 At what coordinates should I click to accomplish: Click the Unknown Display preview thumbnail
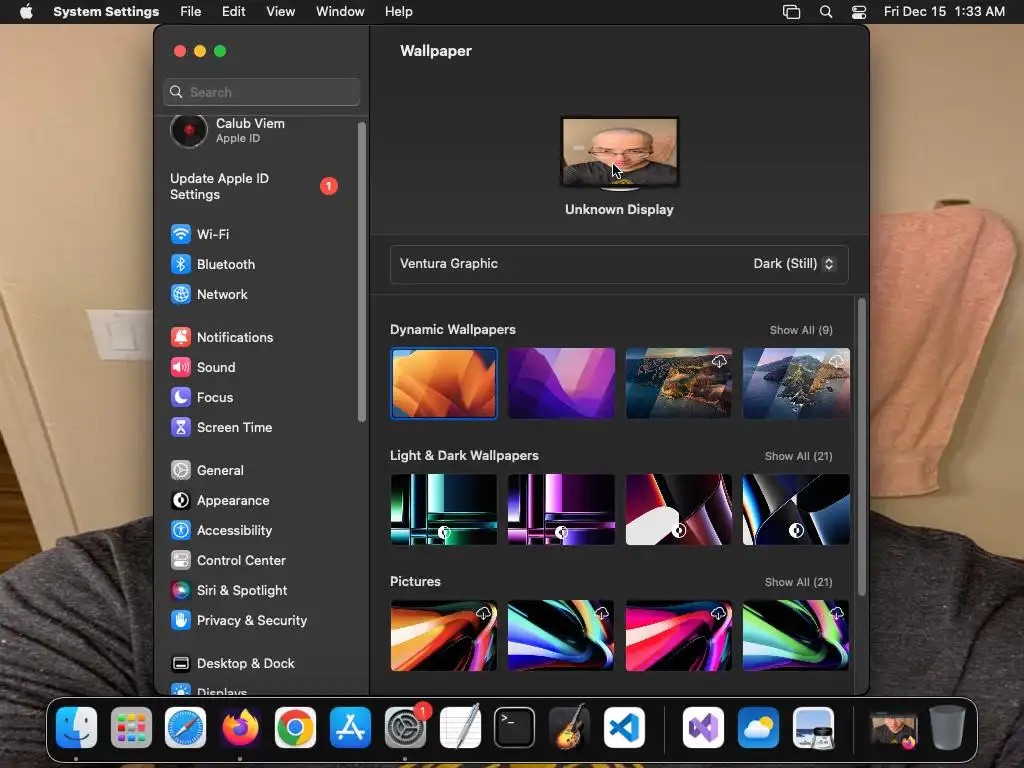pos(619,153)
